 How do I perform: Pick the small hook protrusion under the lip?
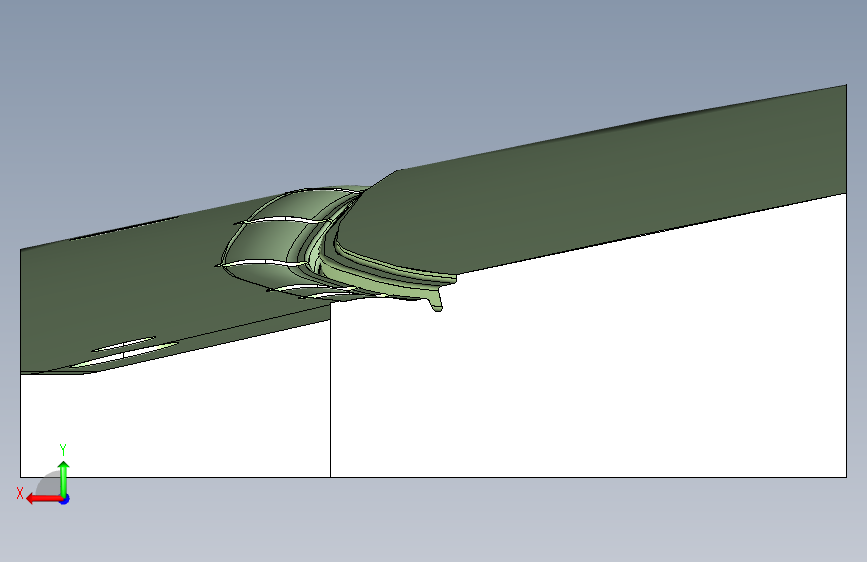(x=436, y=303)
